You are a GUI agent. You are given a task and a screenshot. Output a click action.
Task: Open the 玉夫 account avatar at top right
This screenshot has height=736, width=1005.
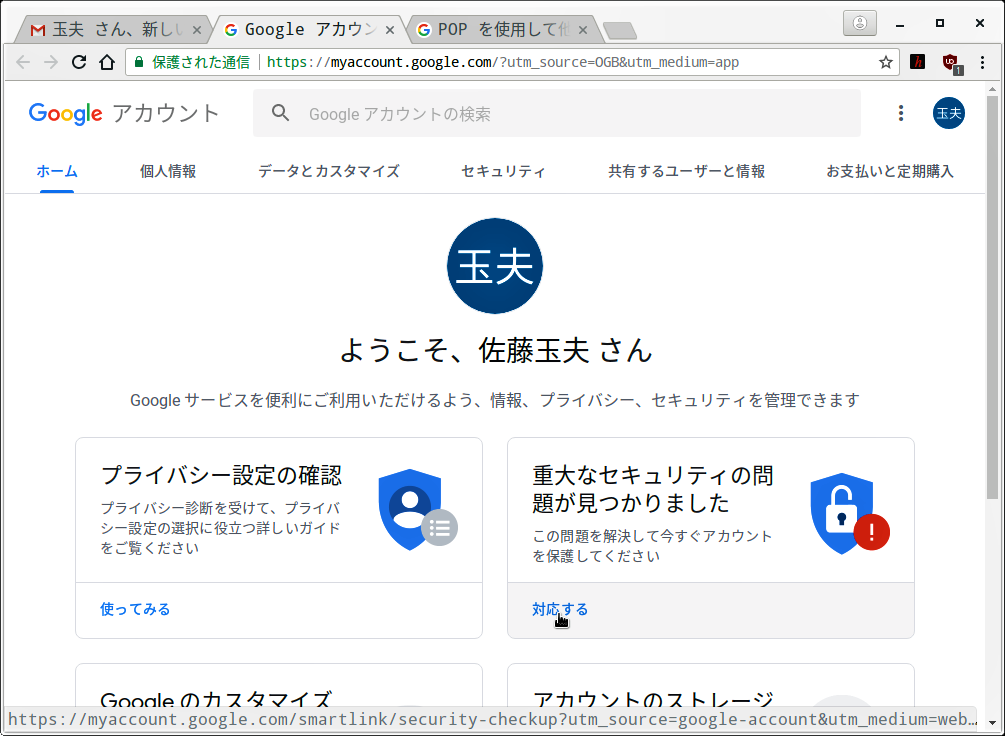(x=949, y=113)
